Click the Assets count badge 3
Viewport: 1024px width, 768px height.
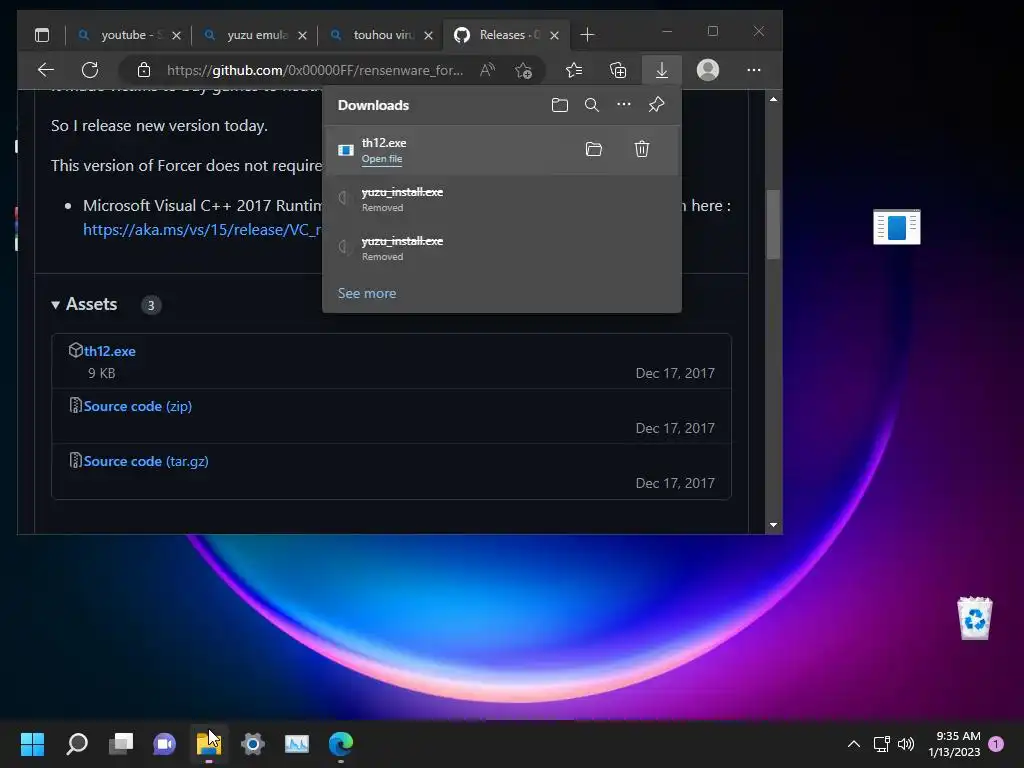[151, 305]
